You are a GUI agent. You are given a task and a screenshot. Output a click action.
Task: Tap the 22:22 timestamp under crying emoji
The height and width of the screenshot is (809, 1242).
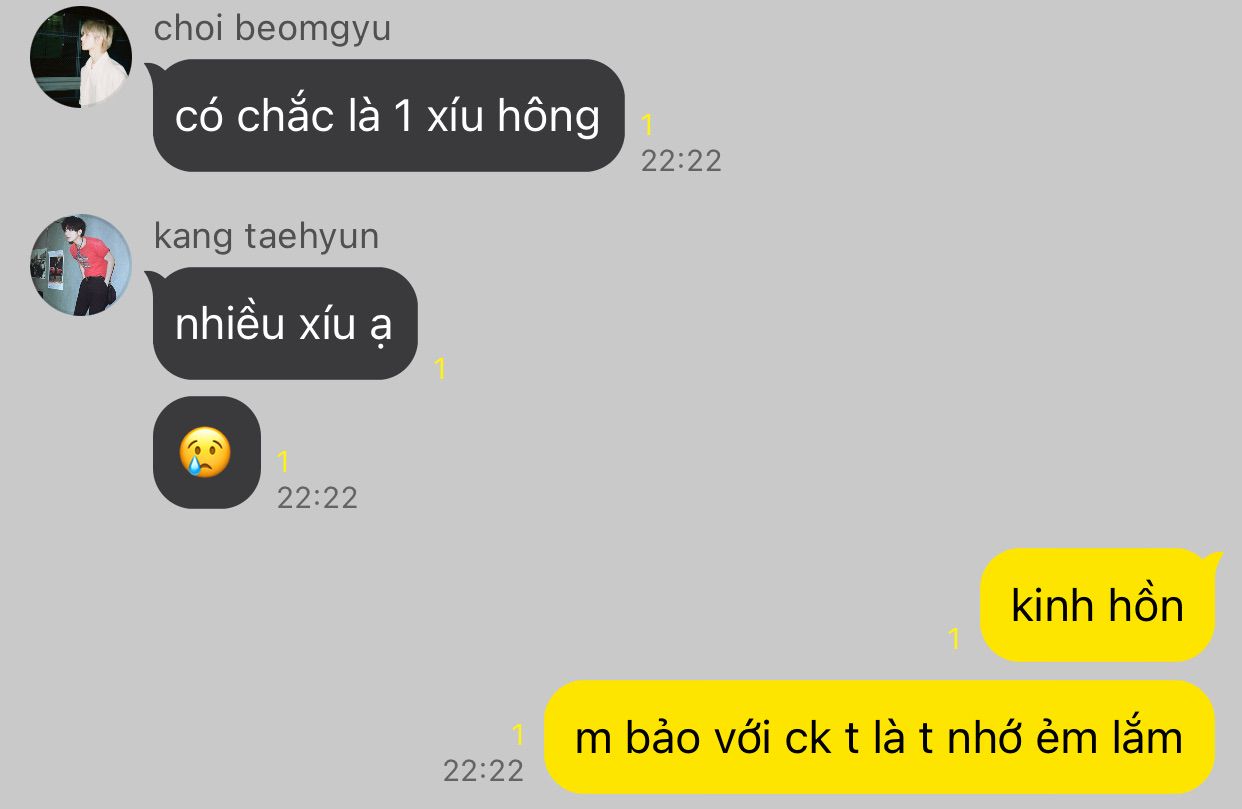tap(317, 498)
